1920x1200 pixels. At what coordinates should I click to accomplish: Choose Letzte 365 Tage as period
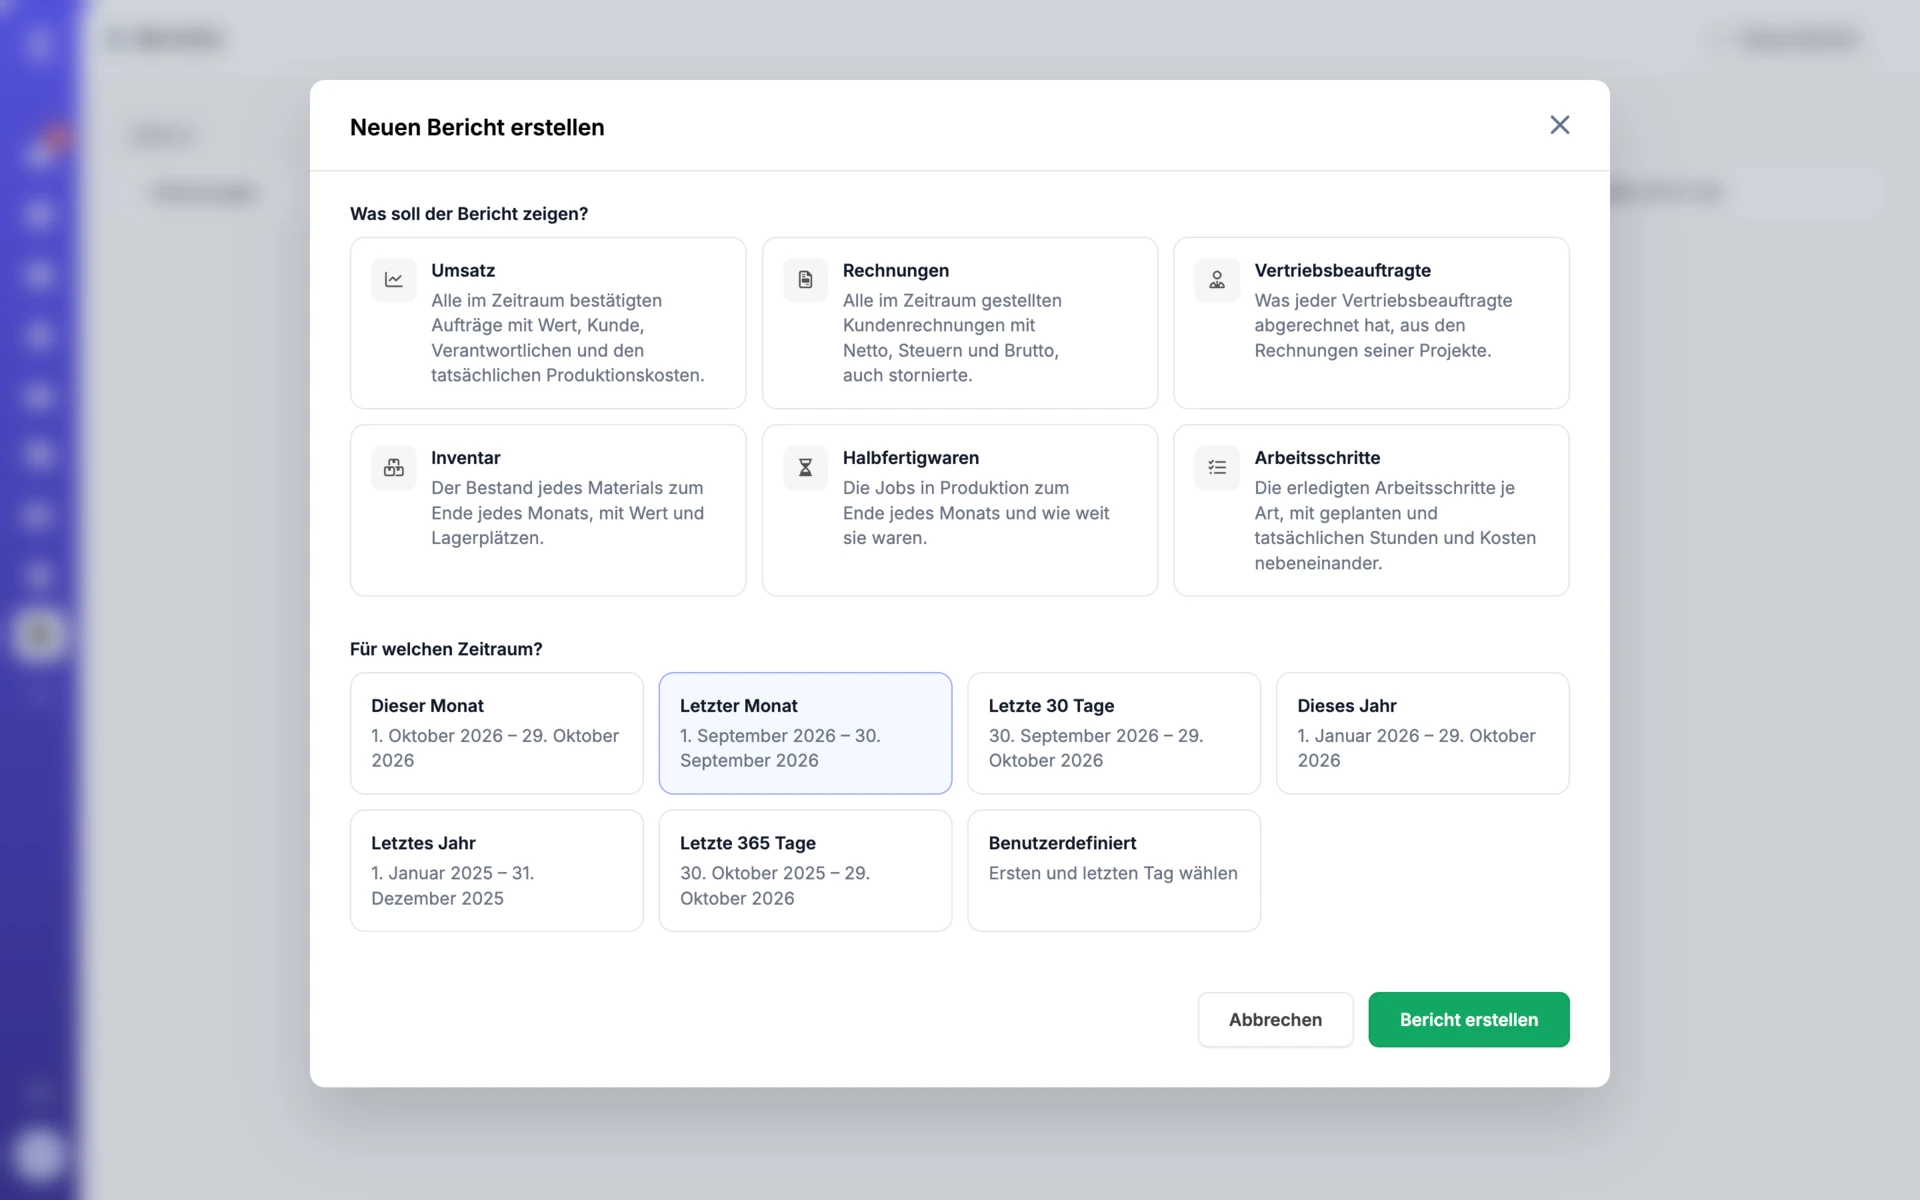coord(805,870)
